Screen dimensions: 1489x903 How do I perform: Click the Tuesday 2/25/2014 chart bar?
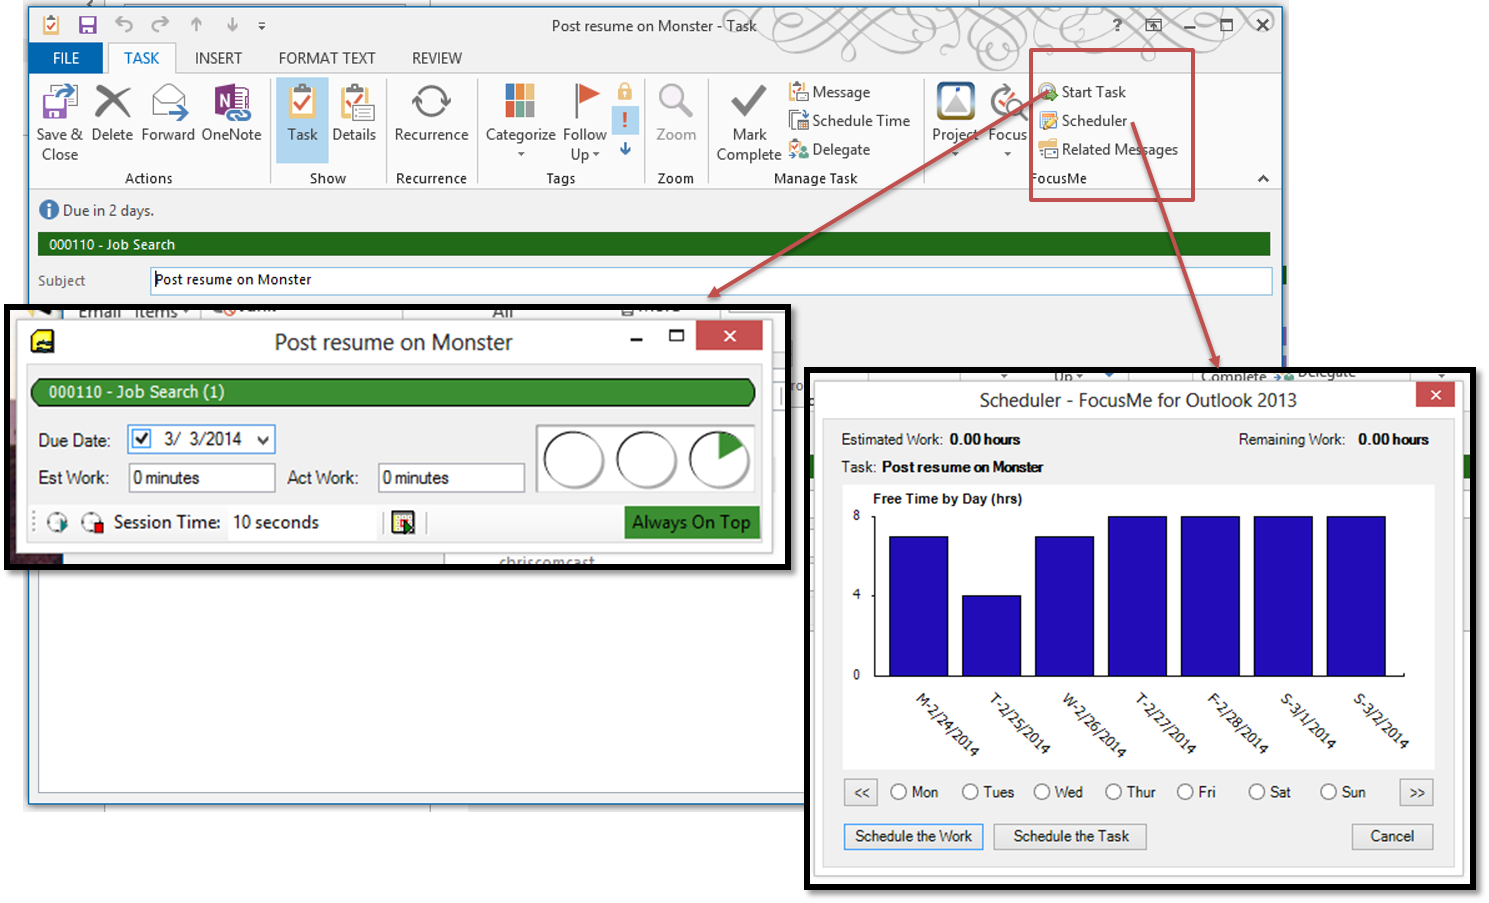tap(991, 636)
